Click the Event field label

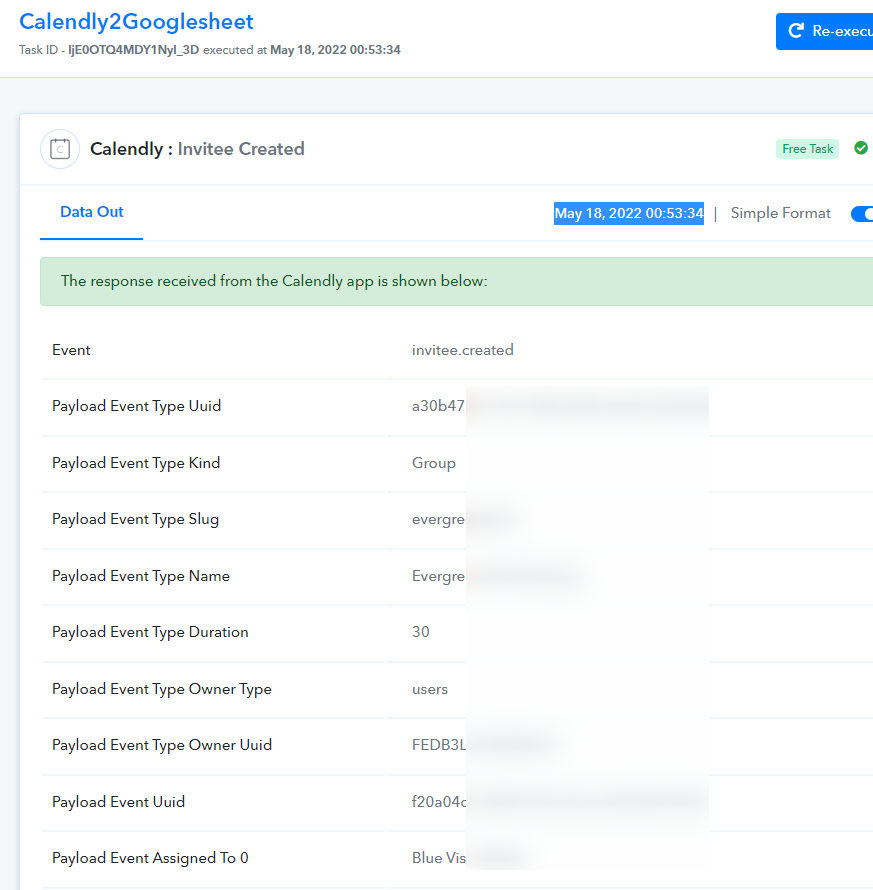(x=71, y=350)
